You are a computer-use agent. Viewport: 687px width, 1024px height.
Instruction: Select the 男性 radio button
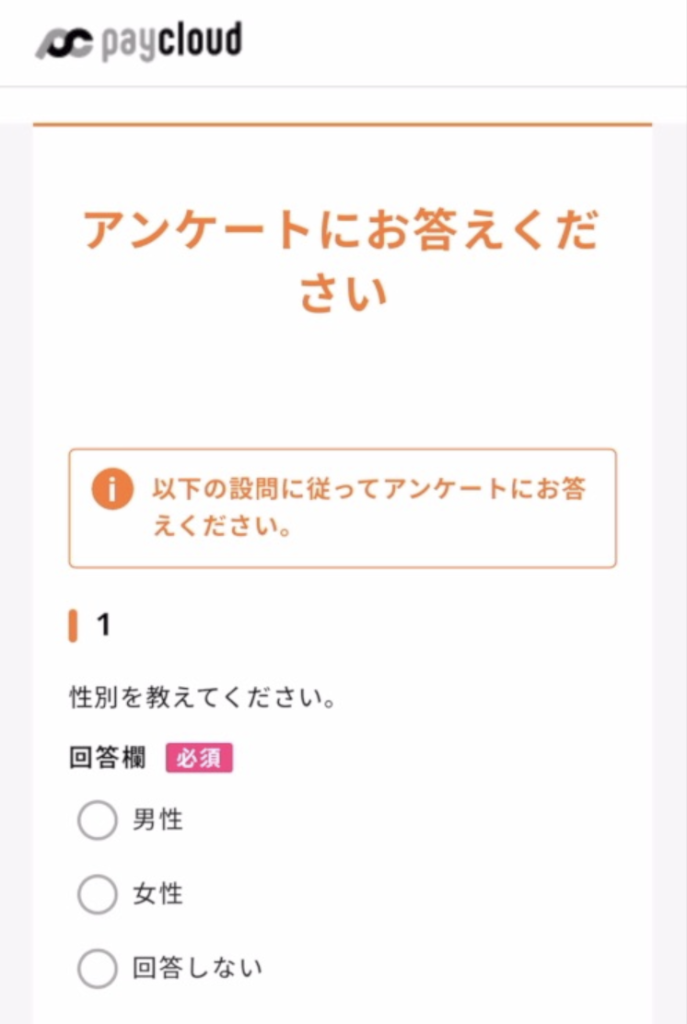tap(98, 821)
